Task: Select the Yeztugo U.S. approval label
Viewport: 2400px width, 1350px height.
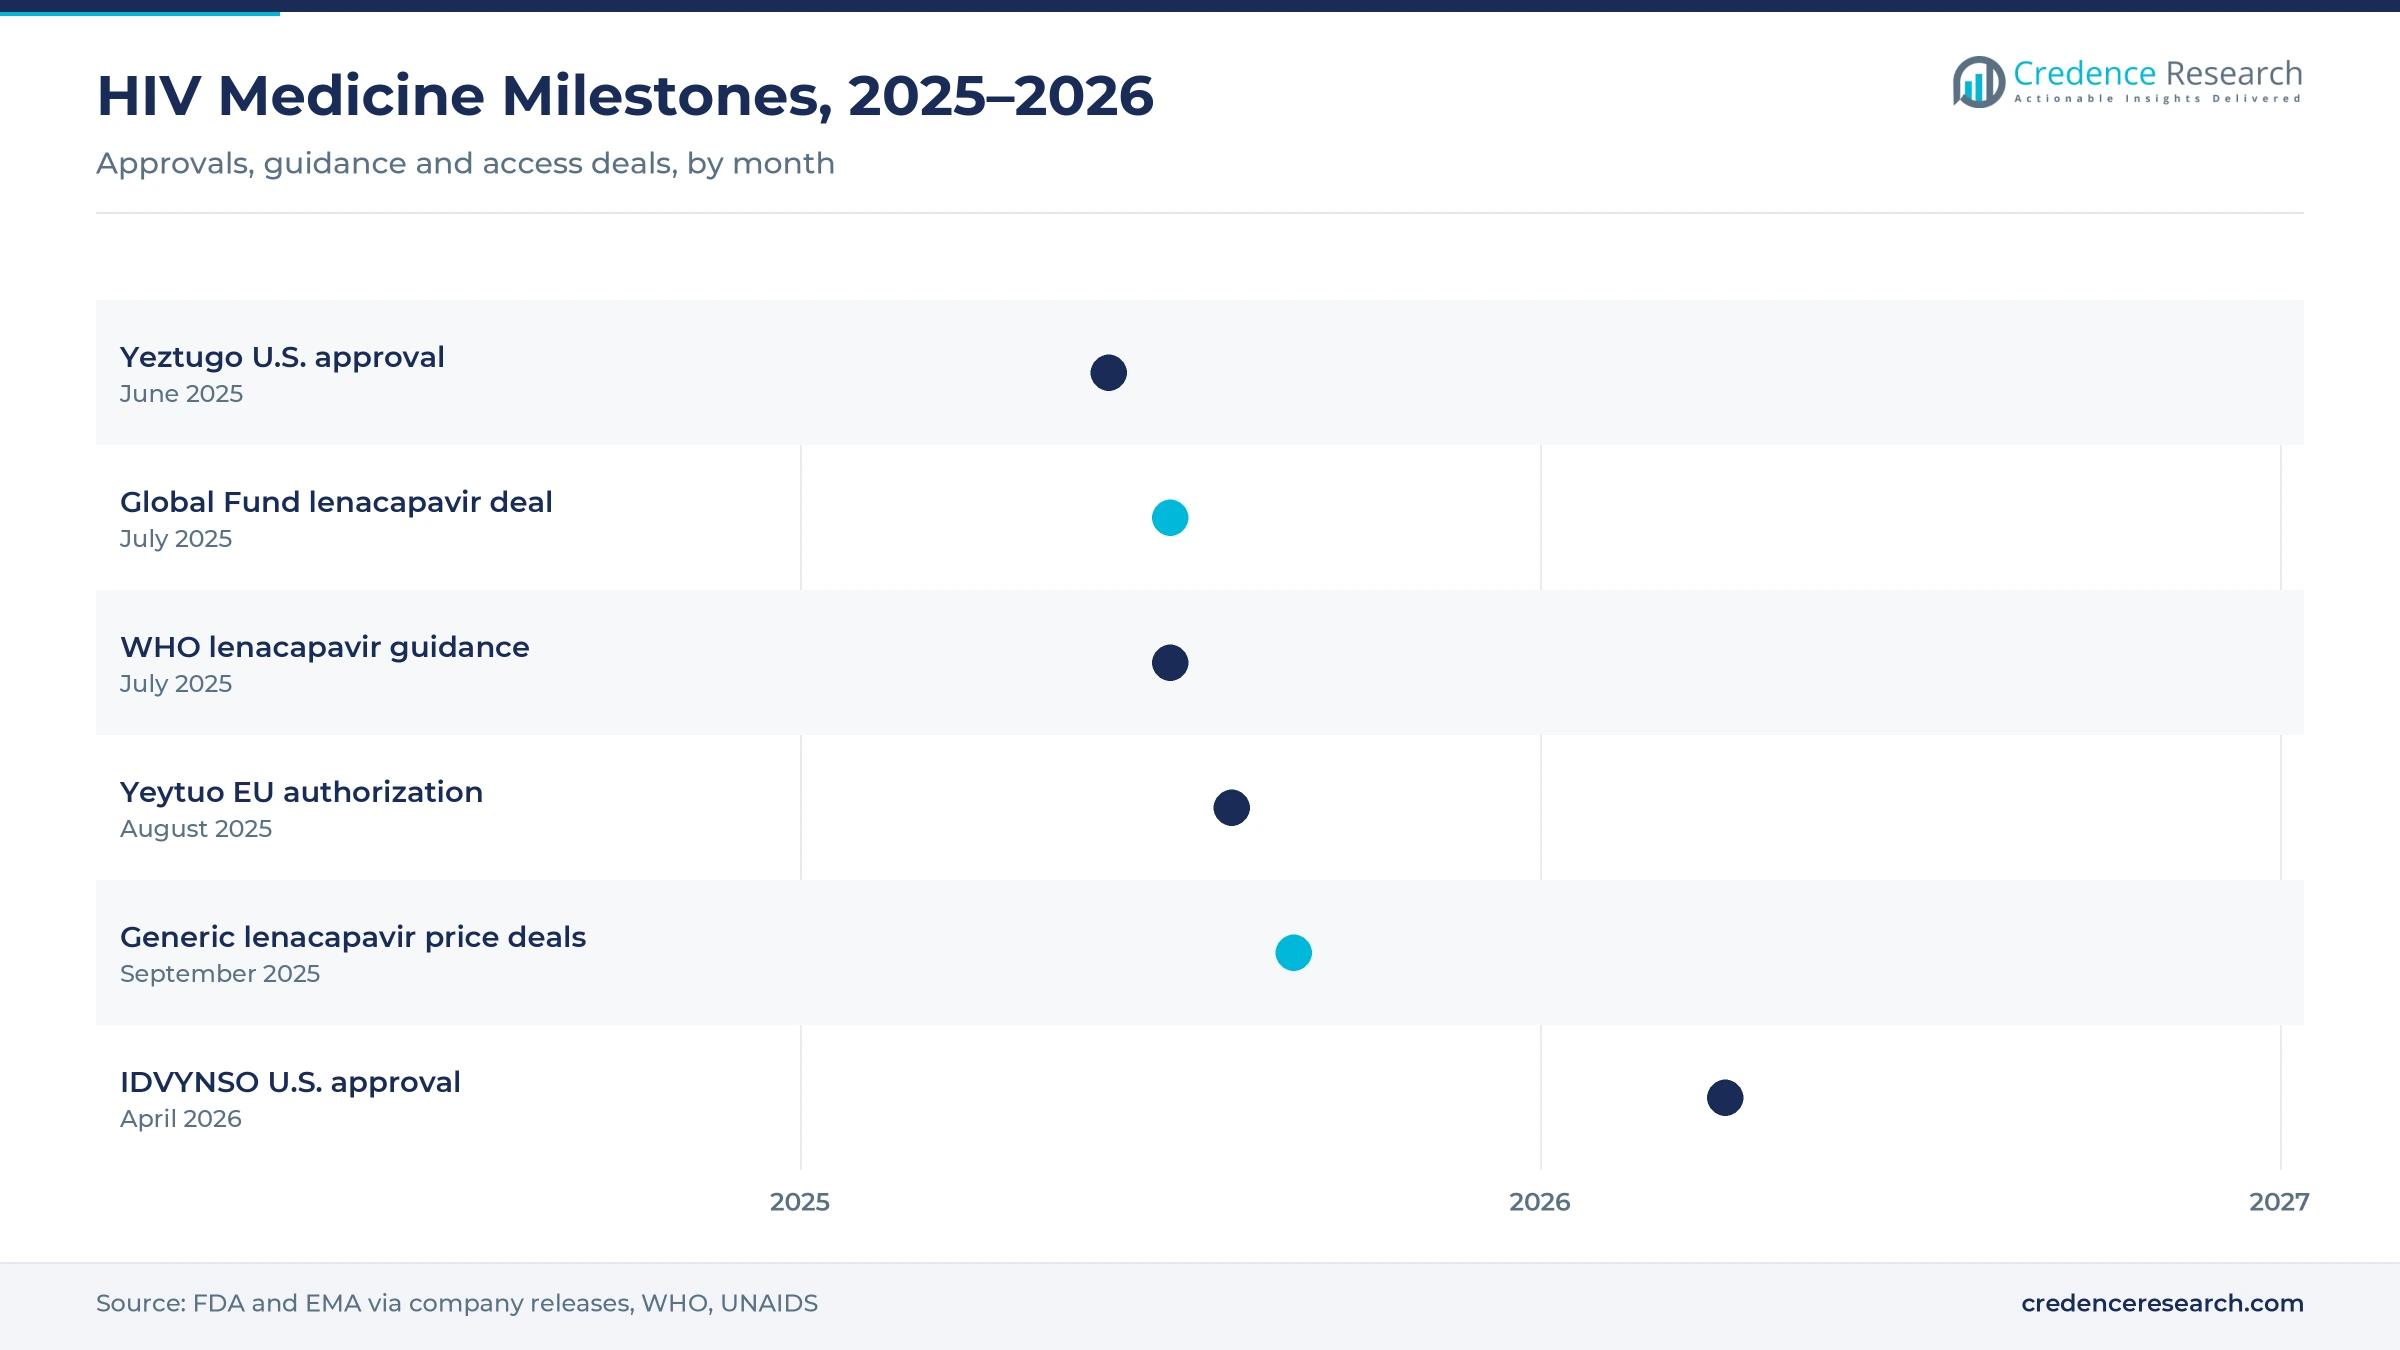Action: coord(282,357)
